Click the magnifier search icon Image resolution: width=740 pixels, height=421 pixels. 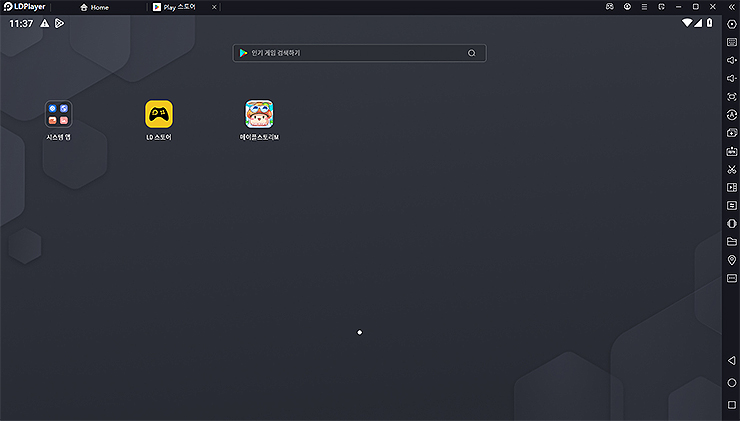471,53
